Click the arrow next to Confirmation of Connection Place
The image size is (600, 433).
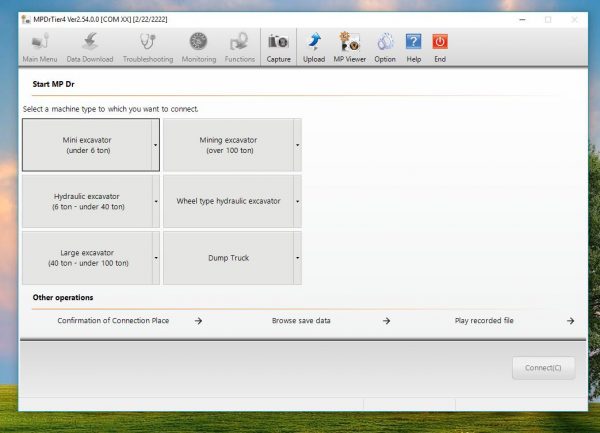tap(198, 321)
